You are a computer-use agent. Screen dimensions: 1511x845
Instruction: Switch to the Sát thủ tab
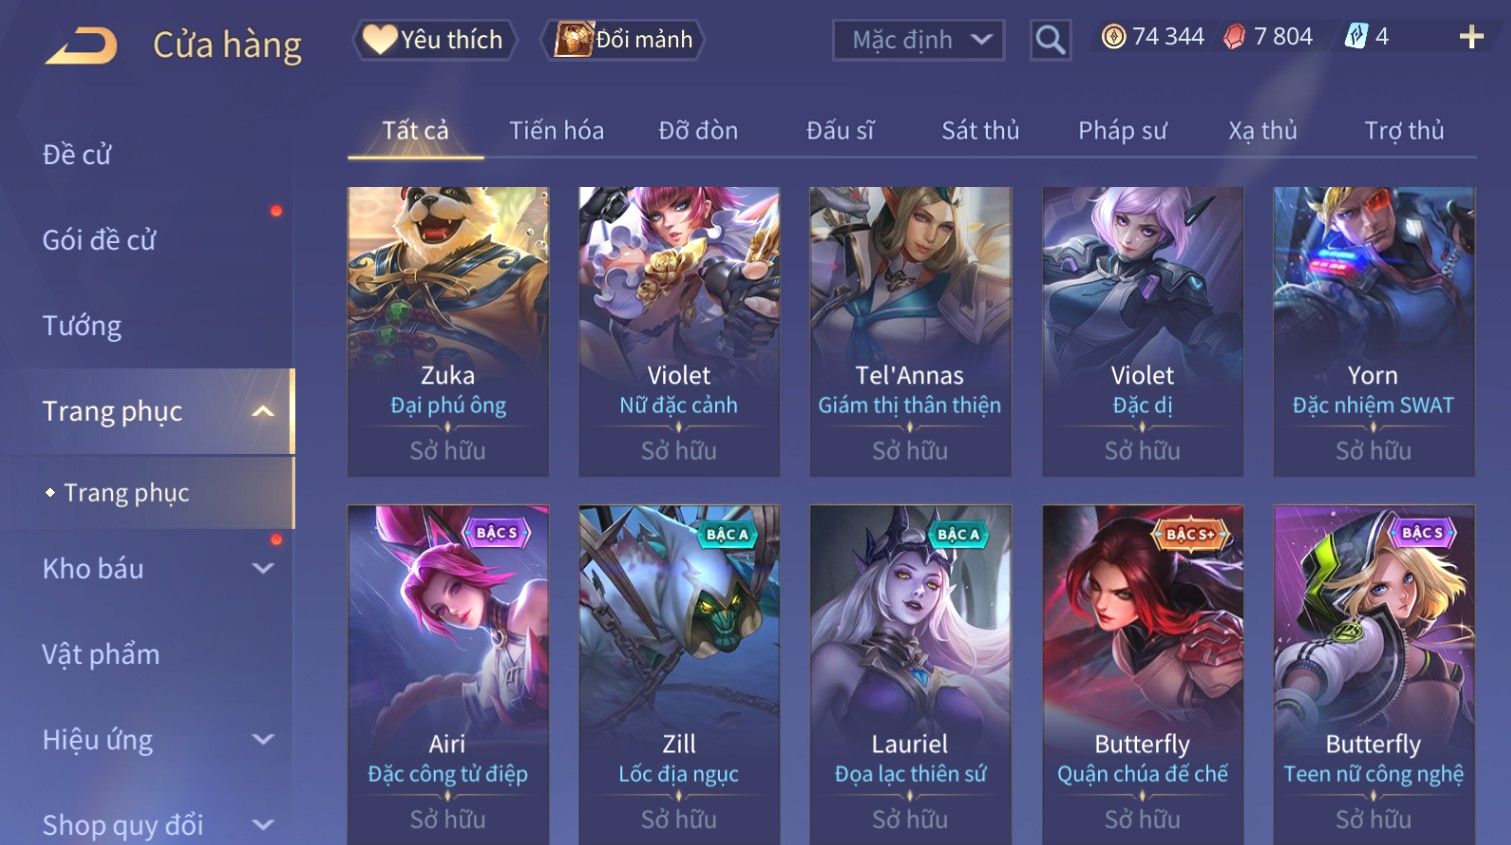pos(980,131)
